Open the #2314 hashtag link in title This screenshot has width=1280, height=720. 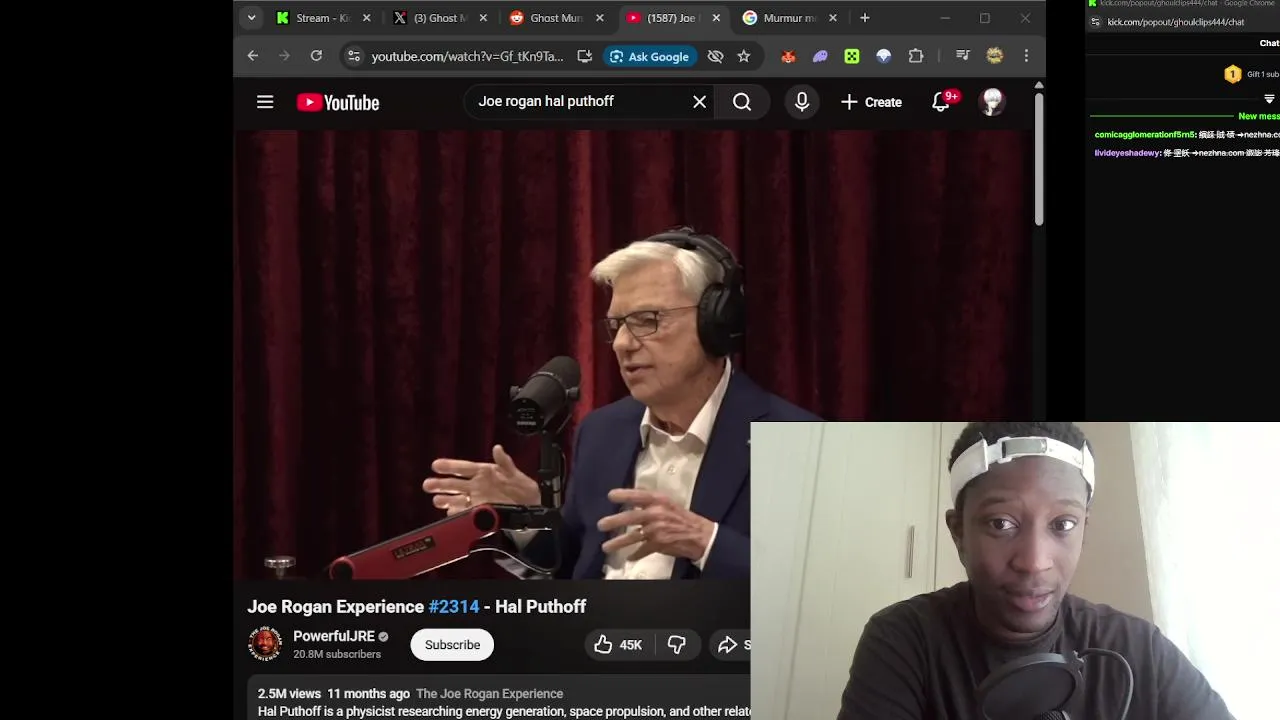[454, 607]
